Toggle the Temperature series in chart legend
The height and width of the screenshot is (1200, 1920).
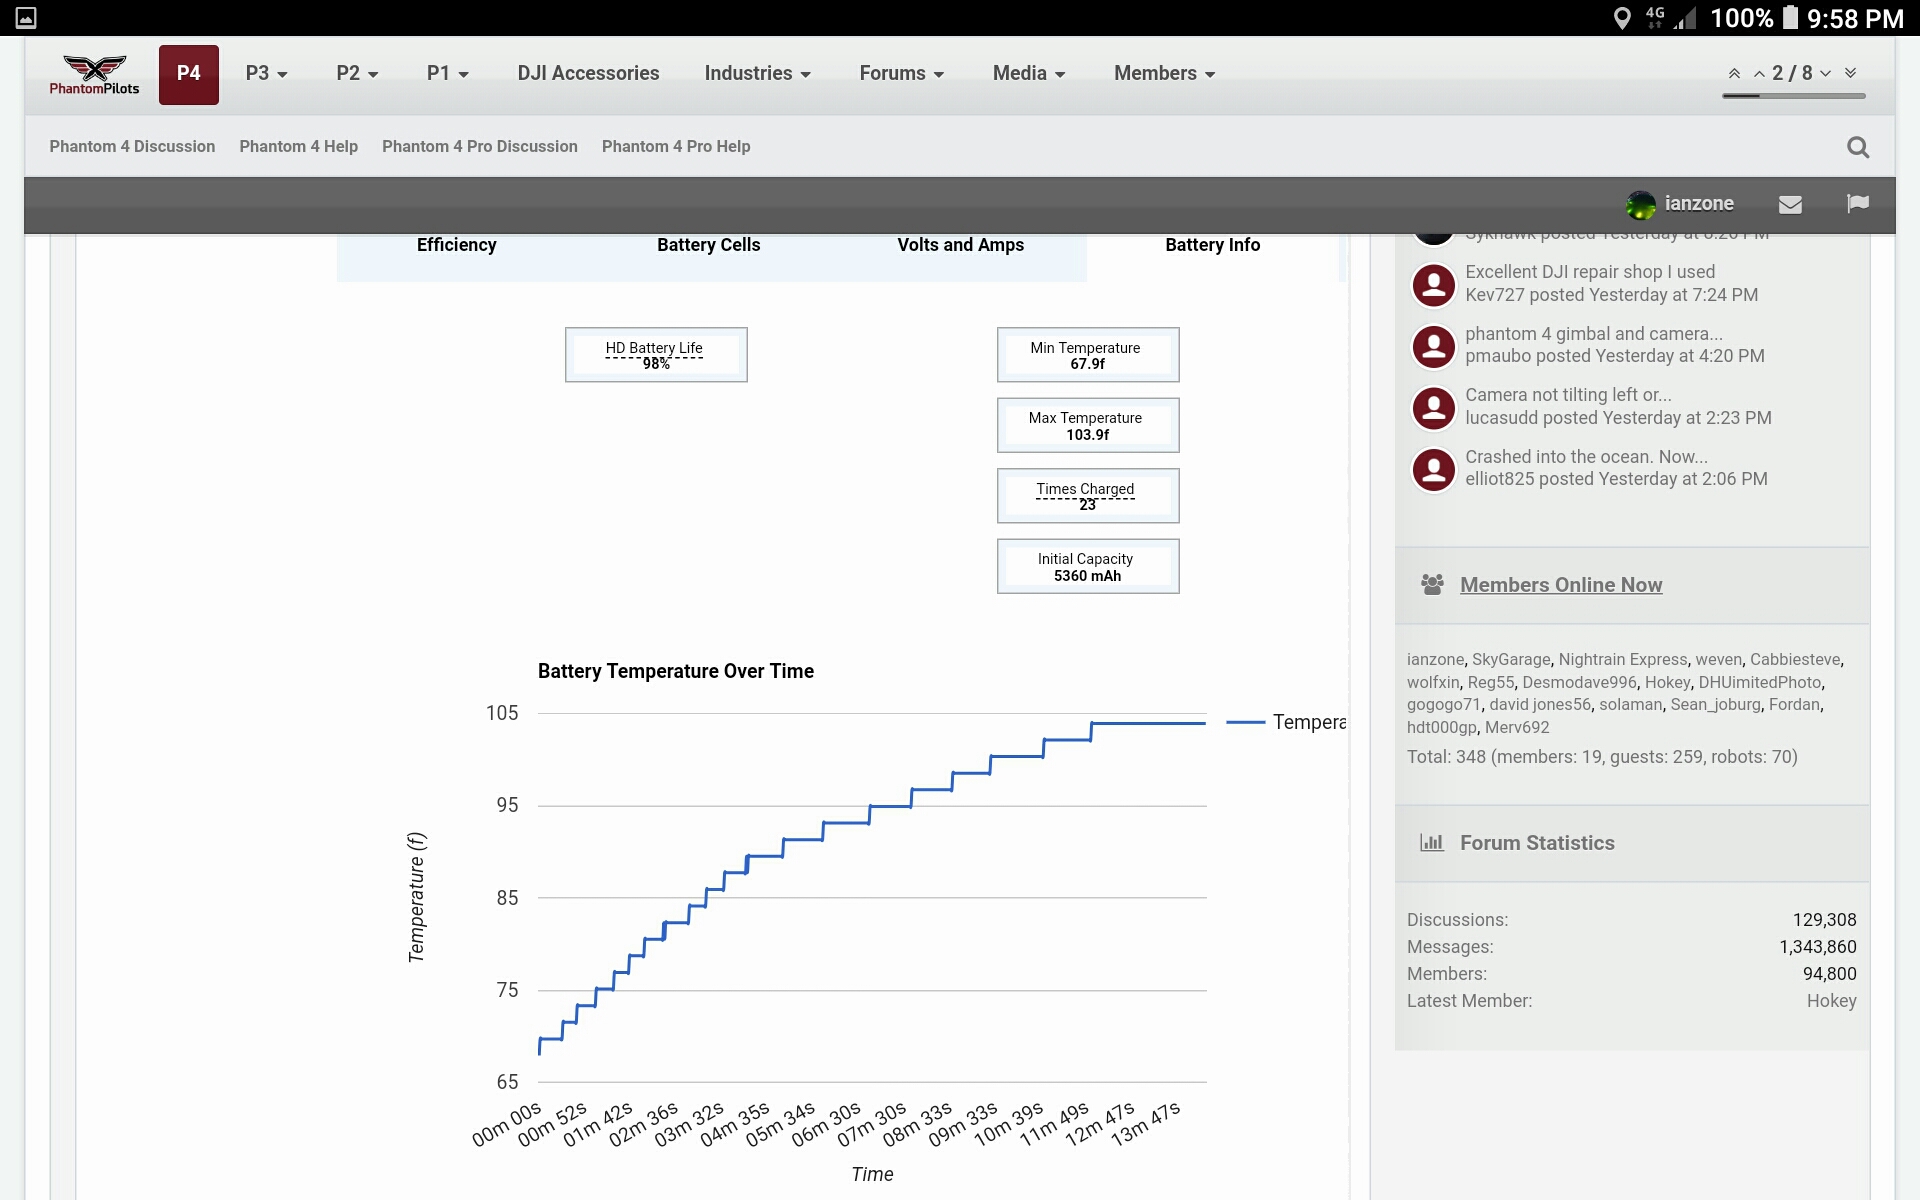[1286, 722]
